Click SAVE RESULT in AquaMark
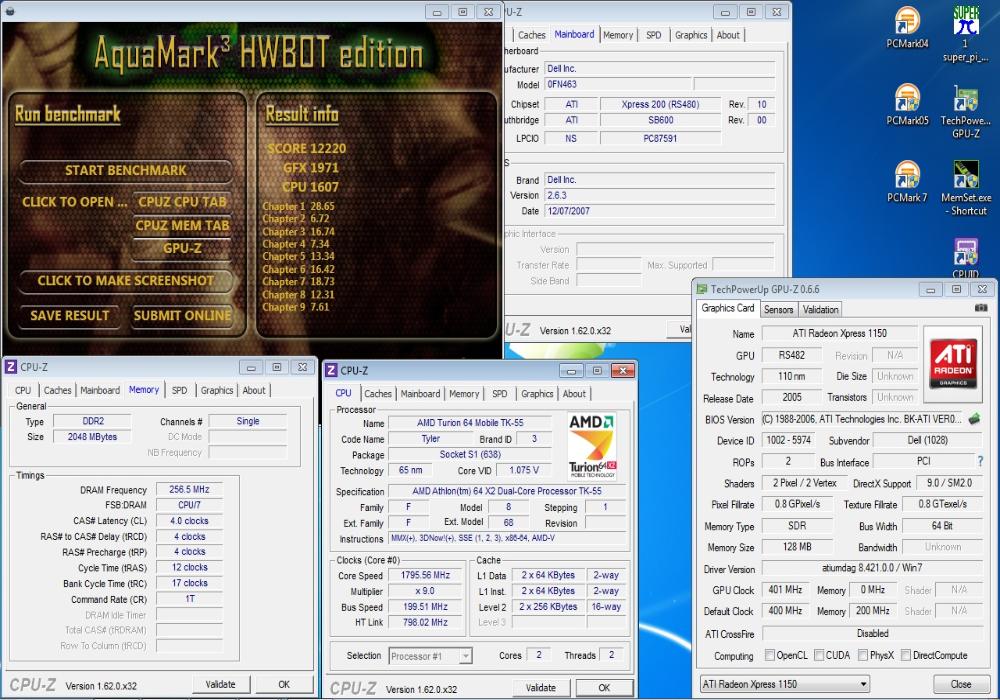1000x700 pixels. (70, 315)
